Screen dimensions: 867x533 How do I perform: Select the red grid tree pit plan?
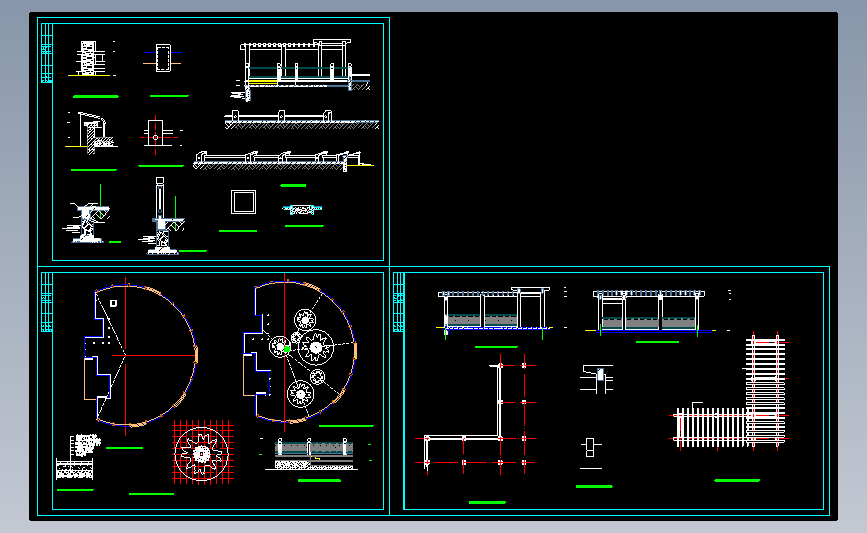point(202,452)
